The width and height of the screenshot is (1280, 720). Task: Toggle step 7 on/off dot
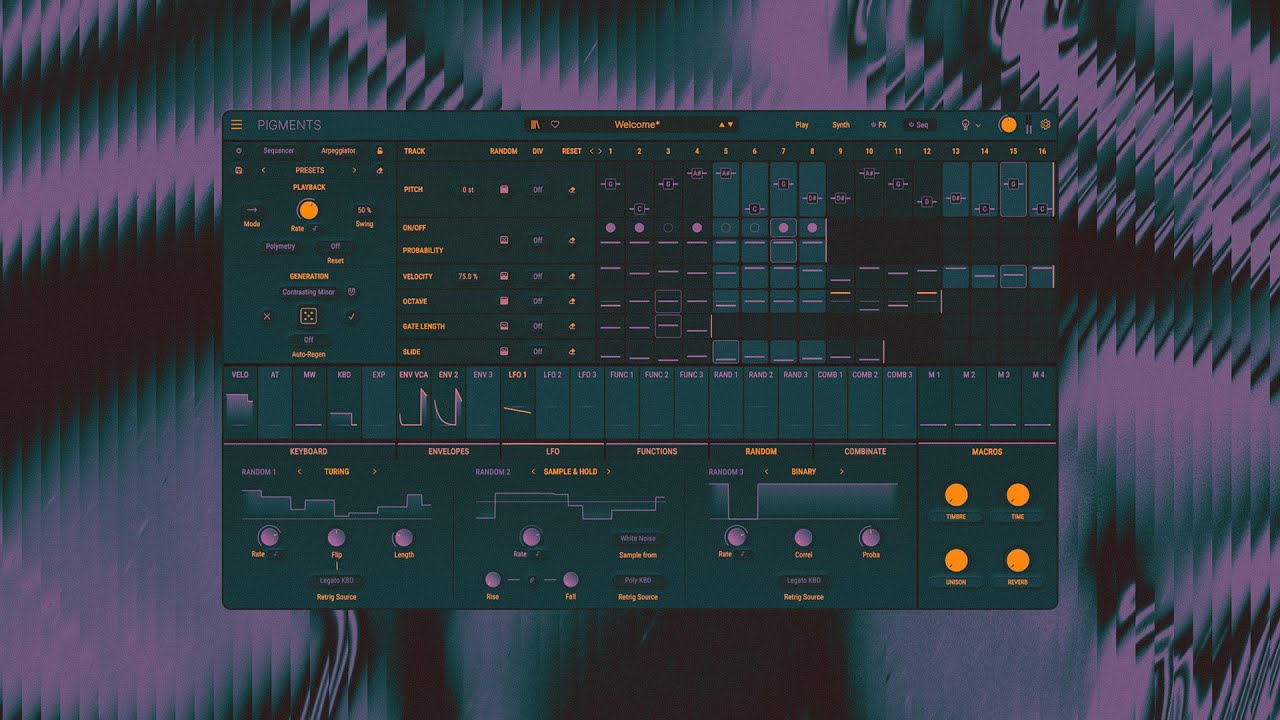[x=783, y=228]
